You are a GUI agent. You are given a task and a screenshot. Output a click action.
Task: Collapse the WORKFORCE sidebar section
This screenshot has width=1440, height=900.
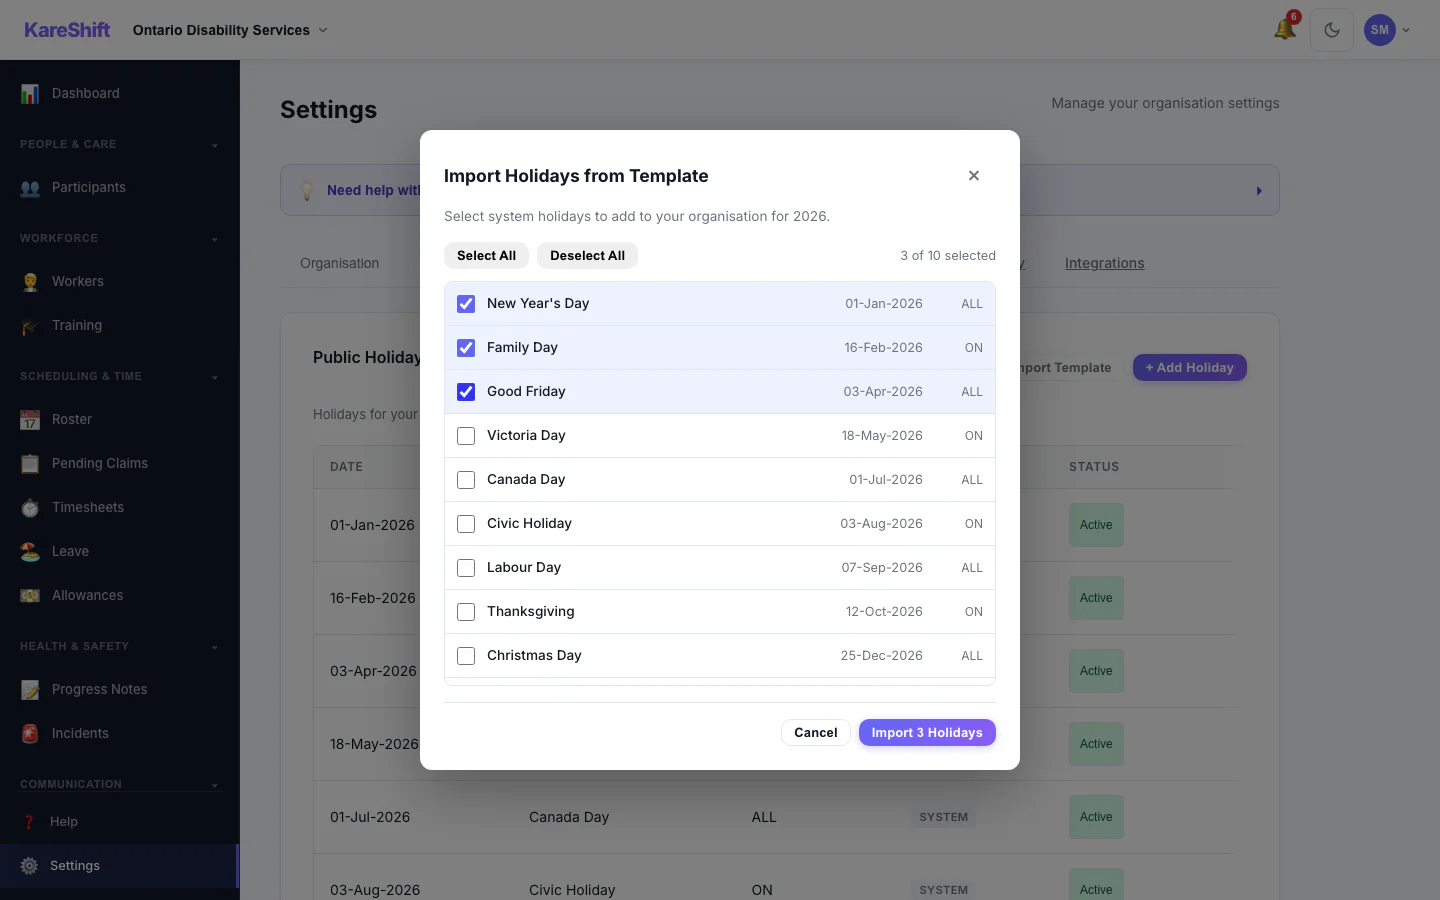tap(215, 239)
